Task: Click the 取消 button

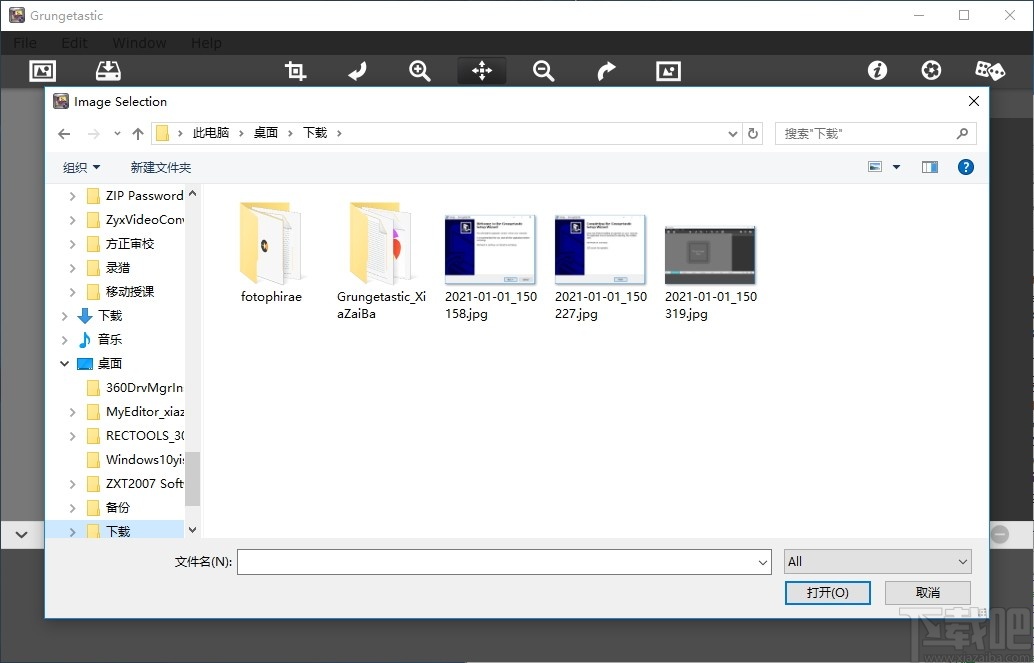Action: click(927, 592)
